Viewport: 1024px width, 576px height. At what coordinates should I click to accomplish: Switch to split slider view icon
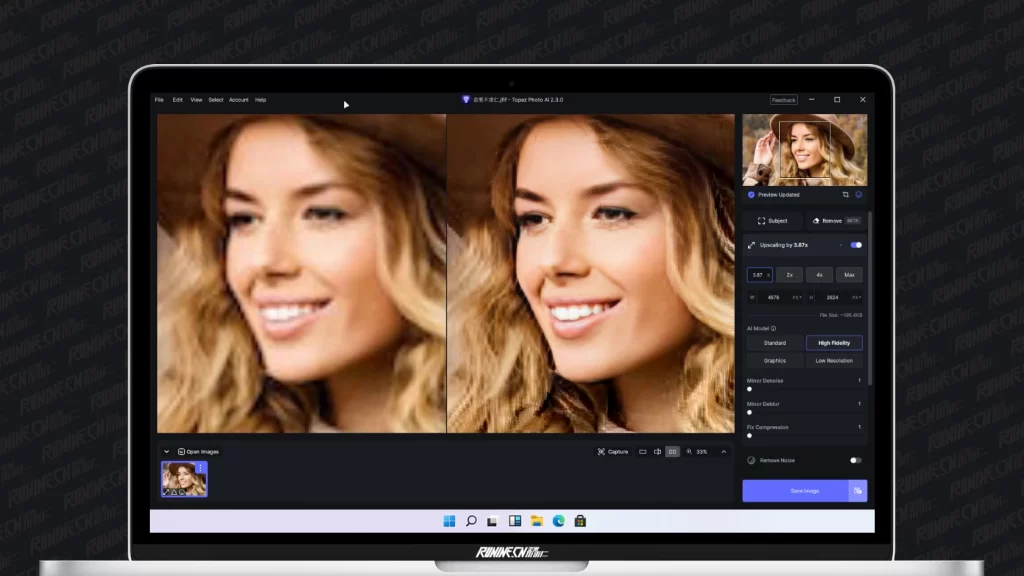[657, 452]
